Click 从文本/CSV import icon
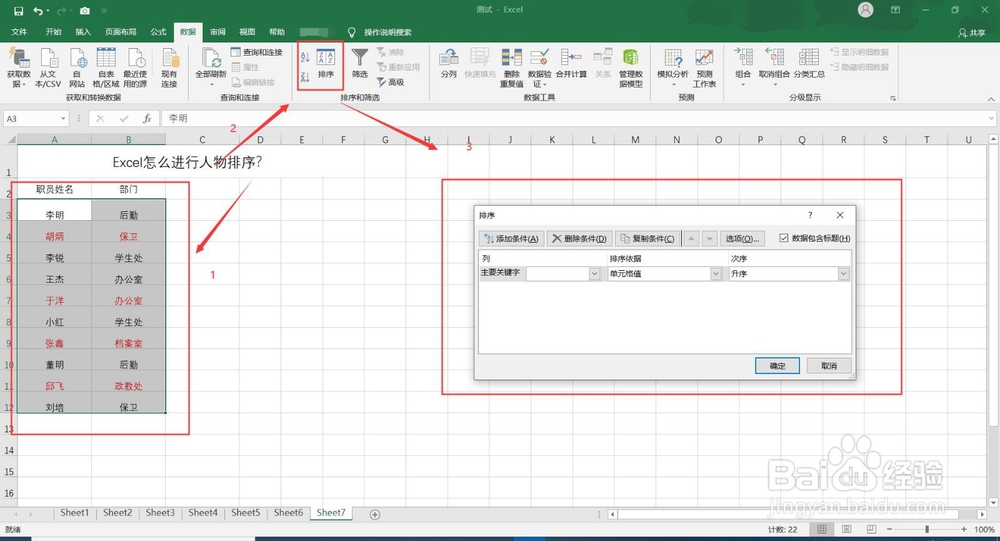Screen dimensions: 1000x541 [x=48, y=67]
